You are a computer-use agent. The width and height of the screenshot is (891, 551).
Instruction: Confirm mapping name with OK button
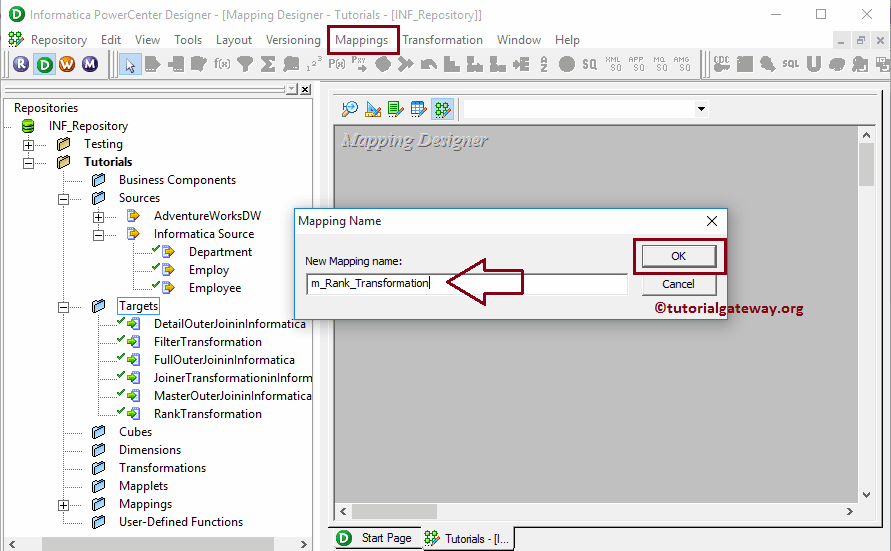[678, 256]
